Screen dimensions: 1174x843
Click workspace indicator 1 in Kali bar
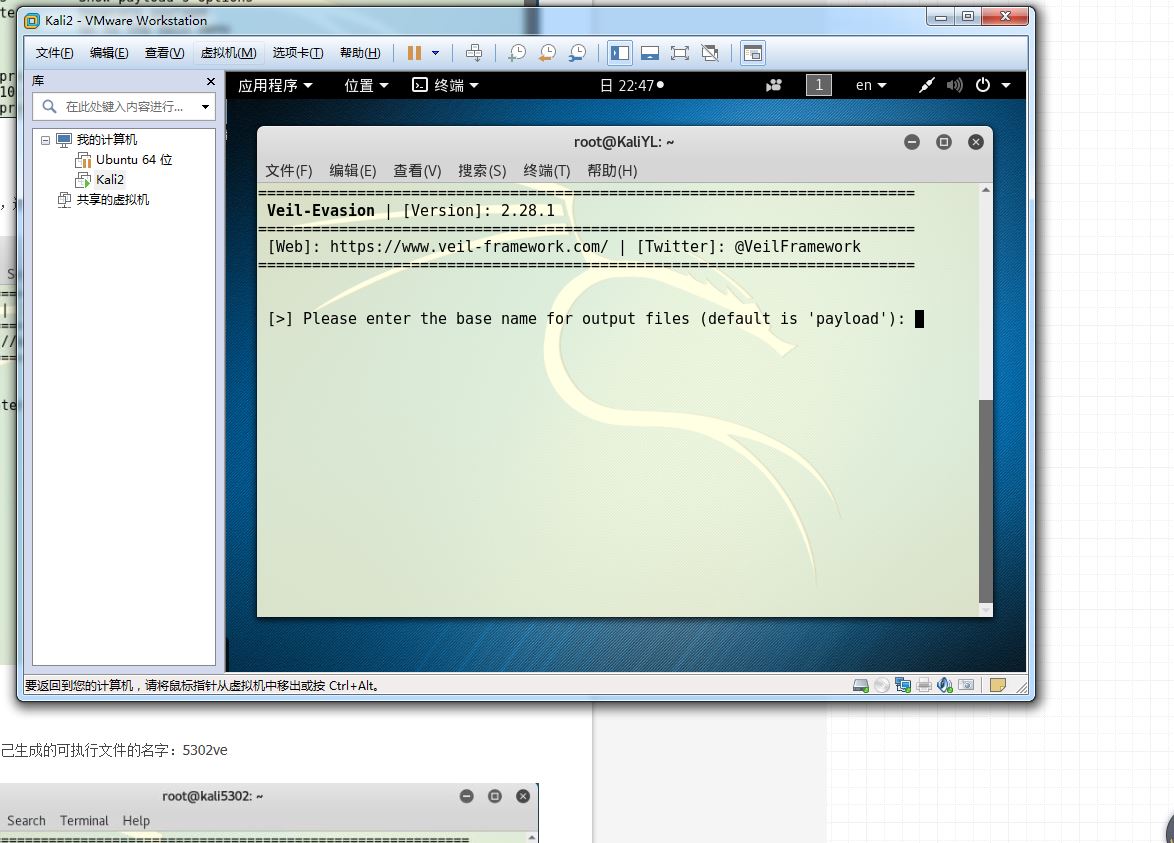point(818,85)
